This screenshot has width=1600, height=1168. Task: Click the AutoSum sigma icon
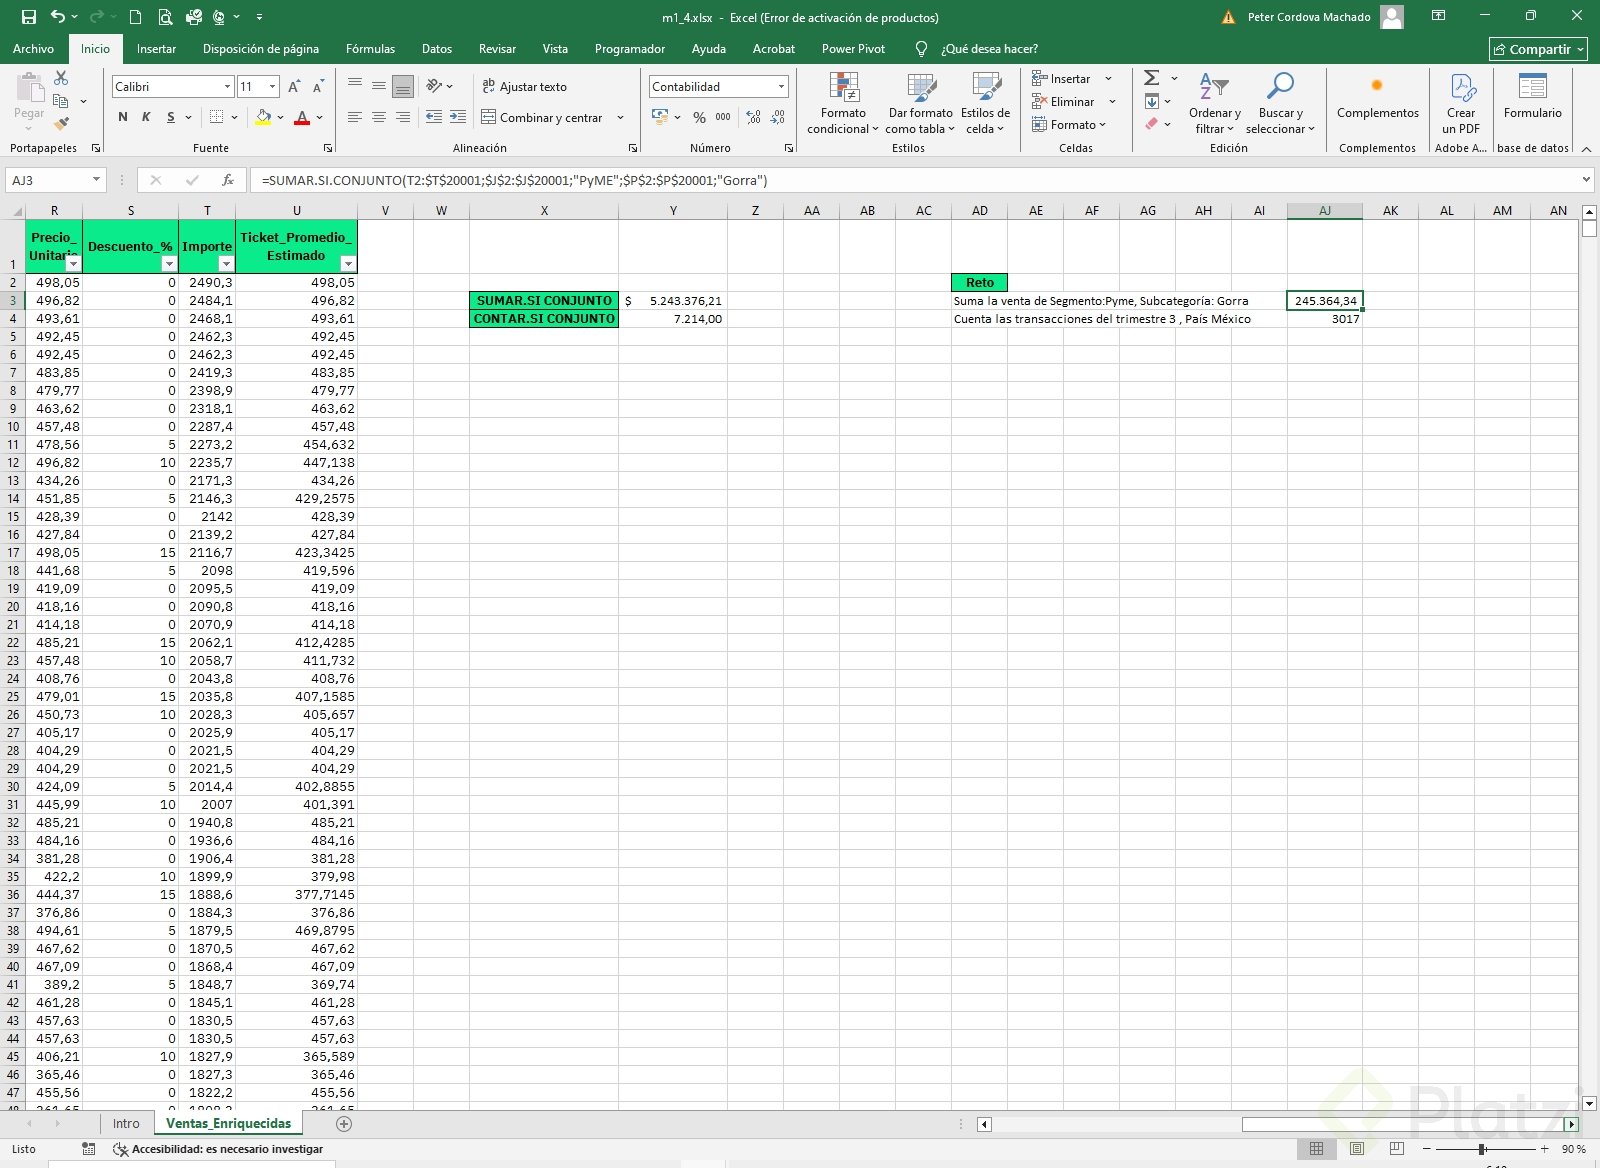(1151, 78)
